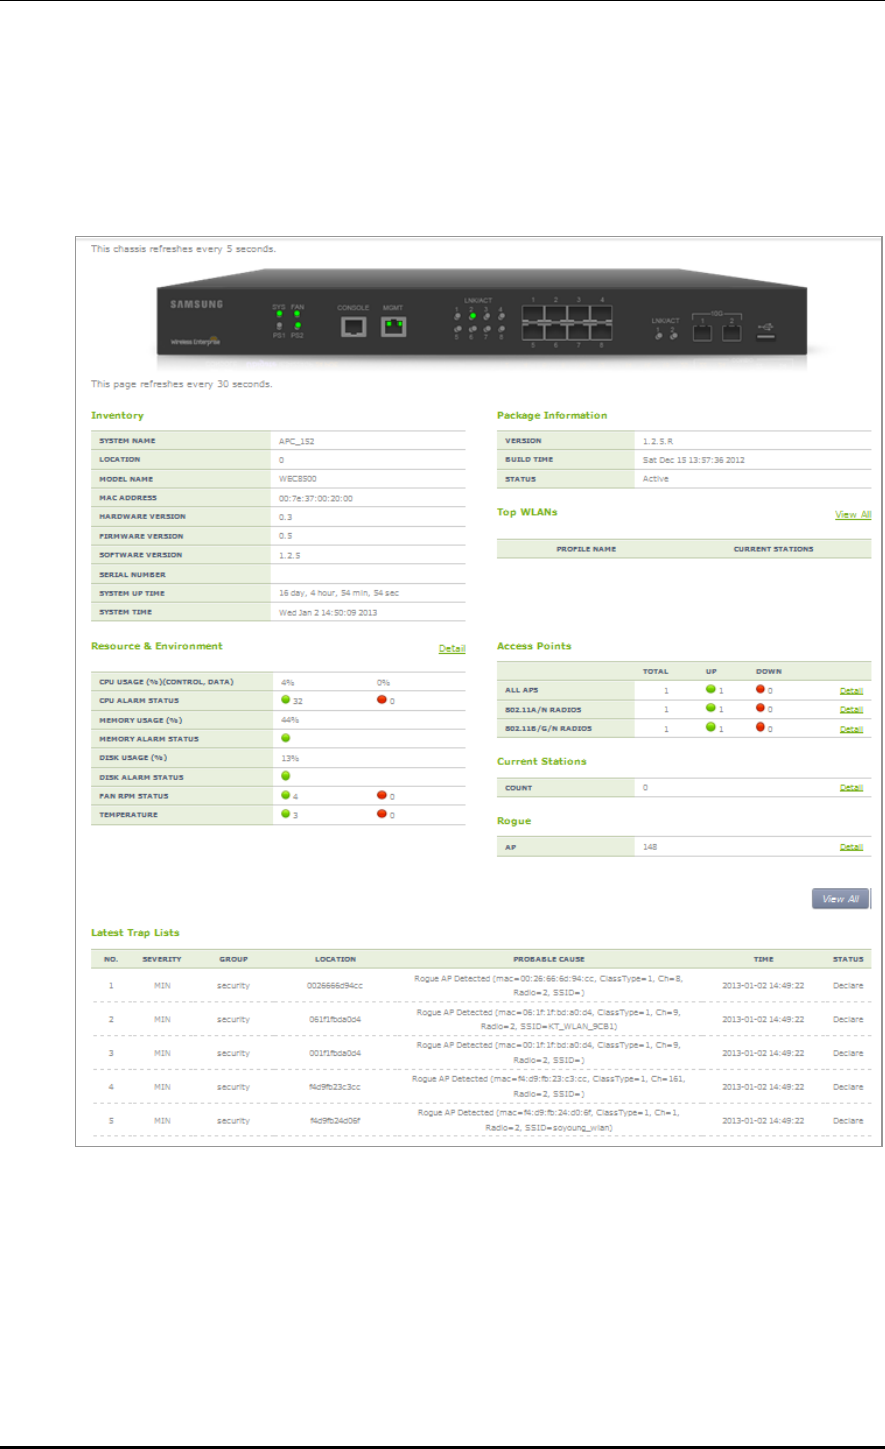
Task: Click memory usage value 44%
Action: point(290,720)
